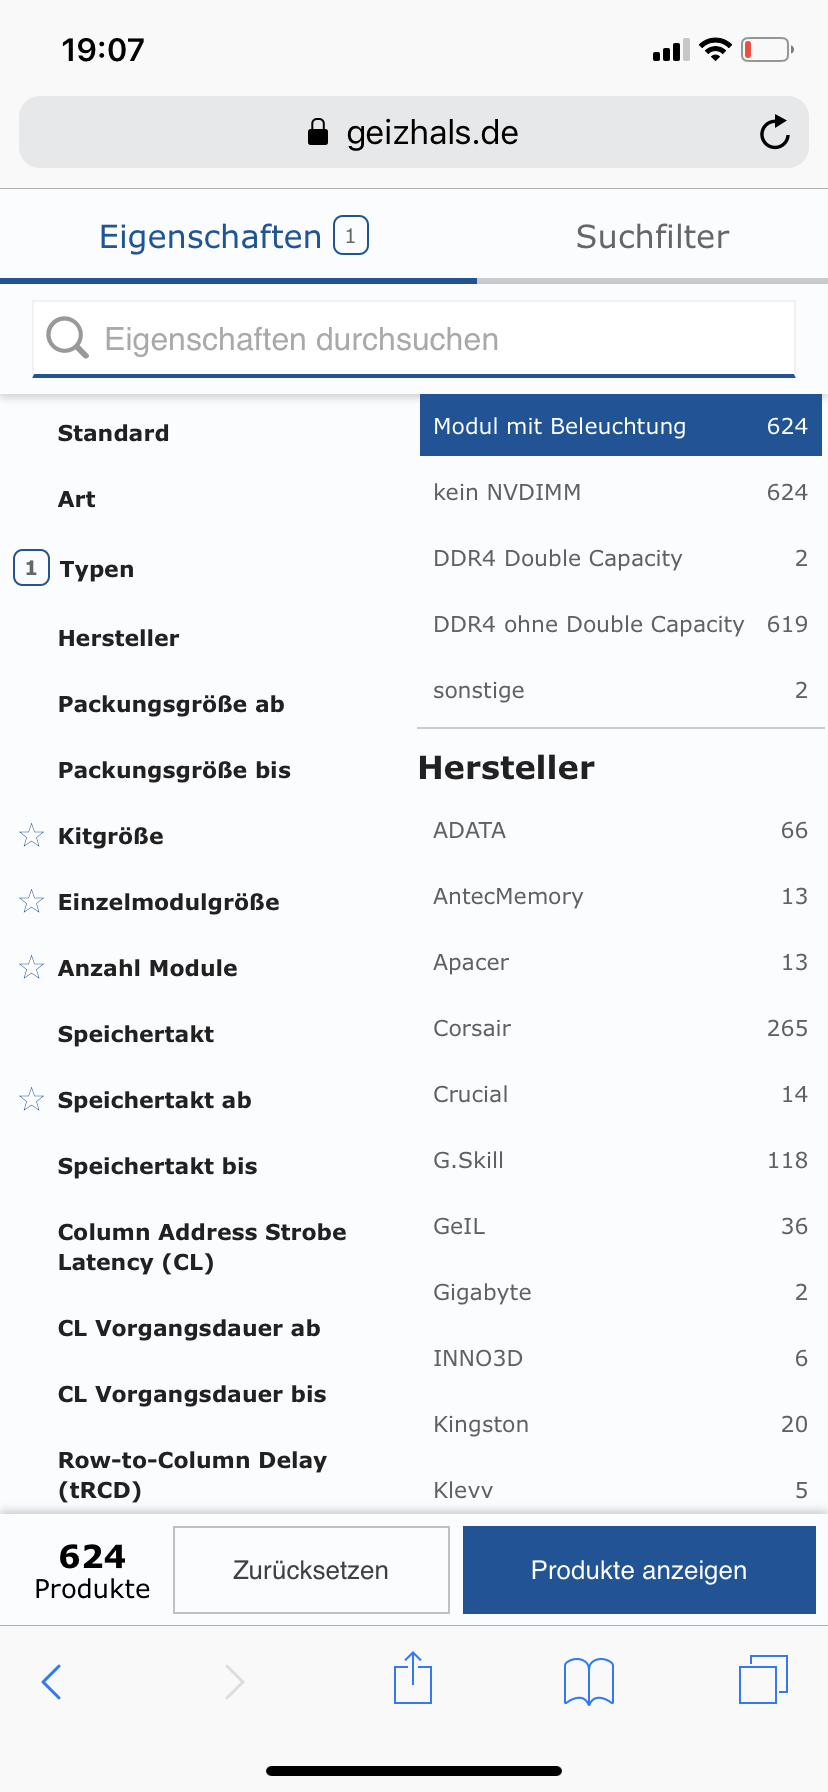
Task: Open the Safari share sheet icon
Action: click(413, 1680)
